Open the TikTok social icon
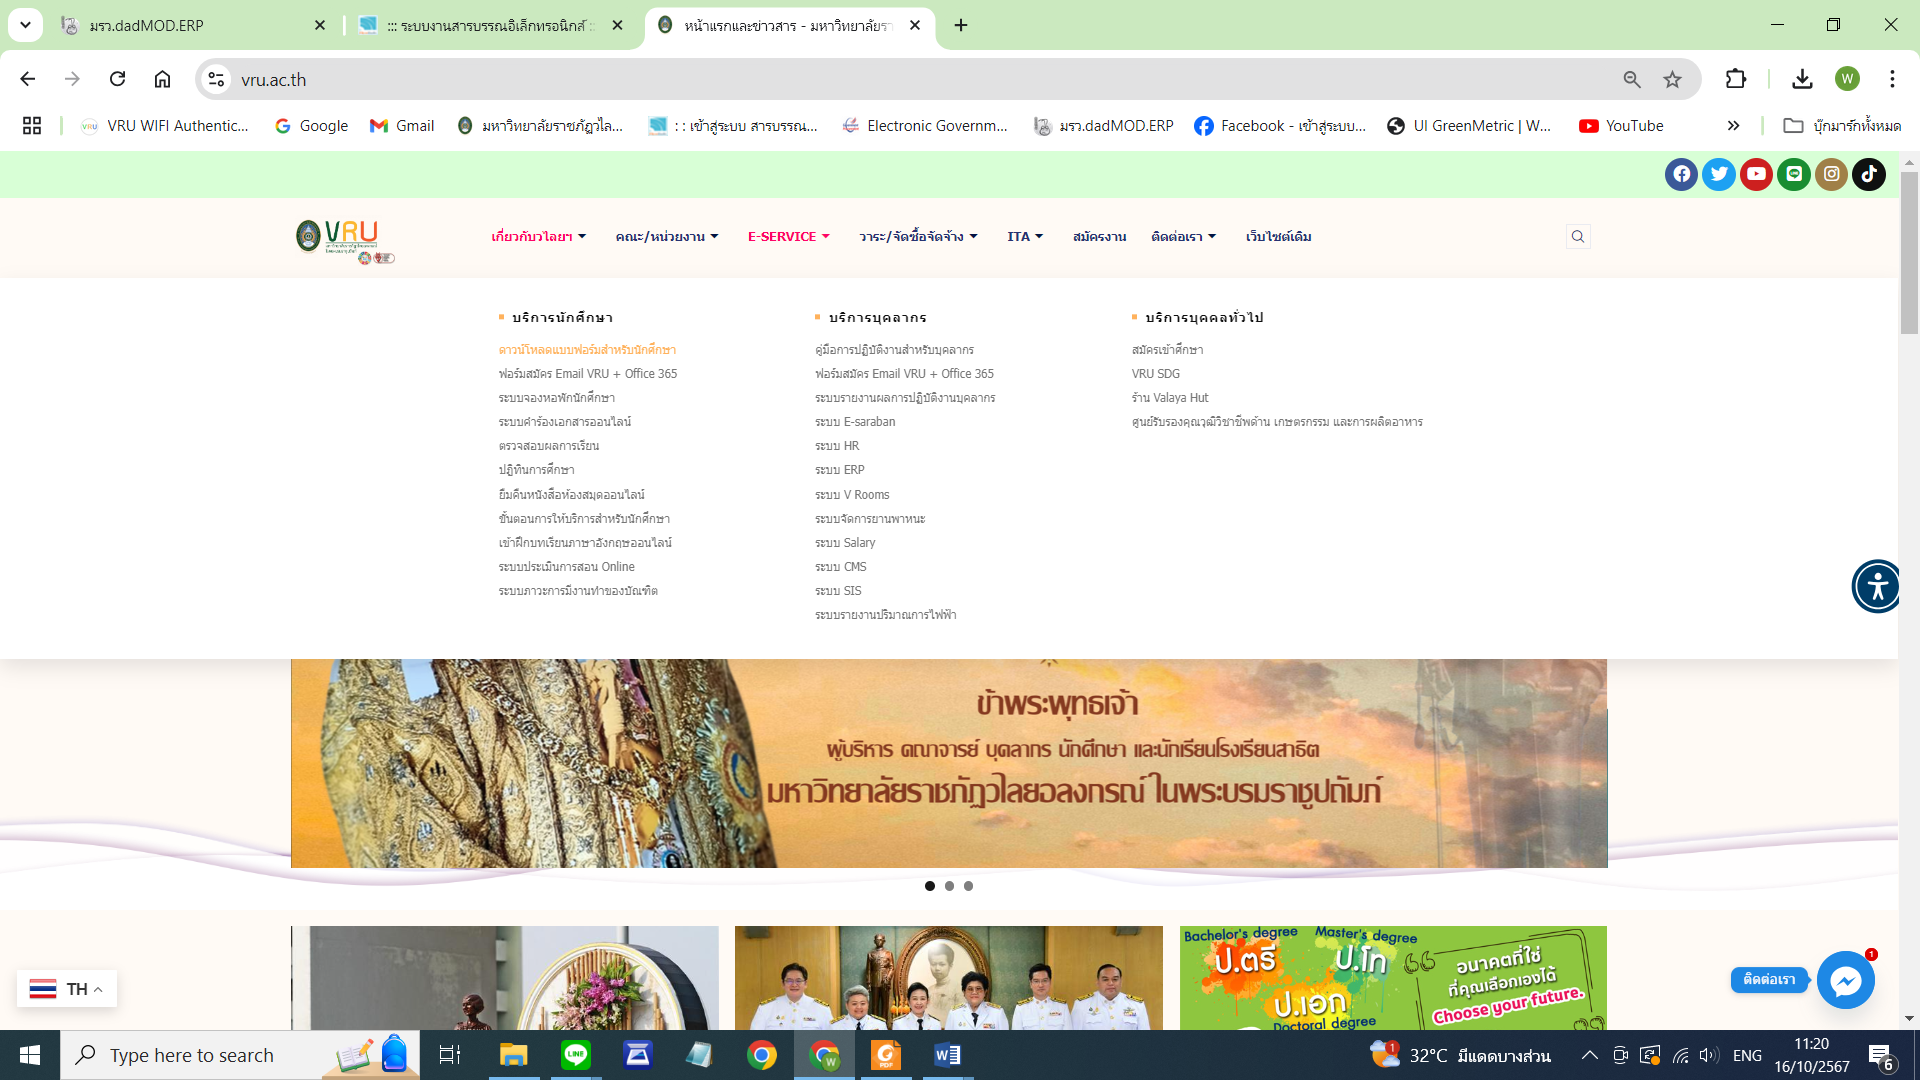Image resolution: width=1920 pixels, height=1080 pixels. point(1868,174)
